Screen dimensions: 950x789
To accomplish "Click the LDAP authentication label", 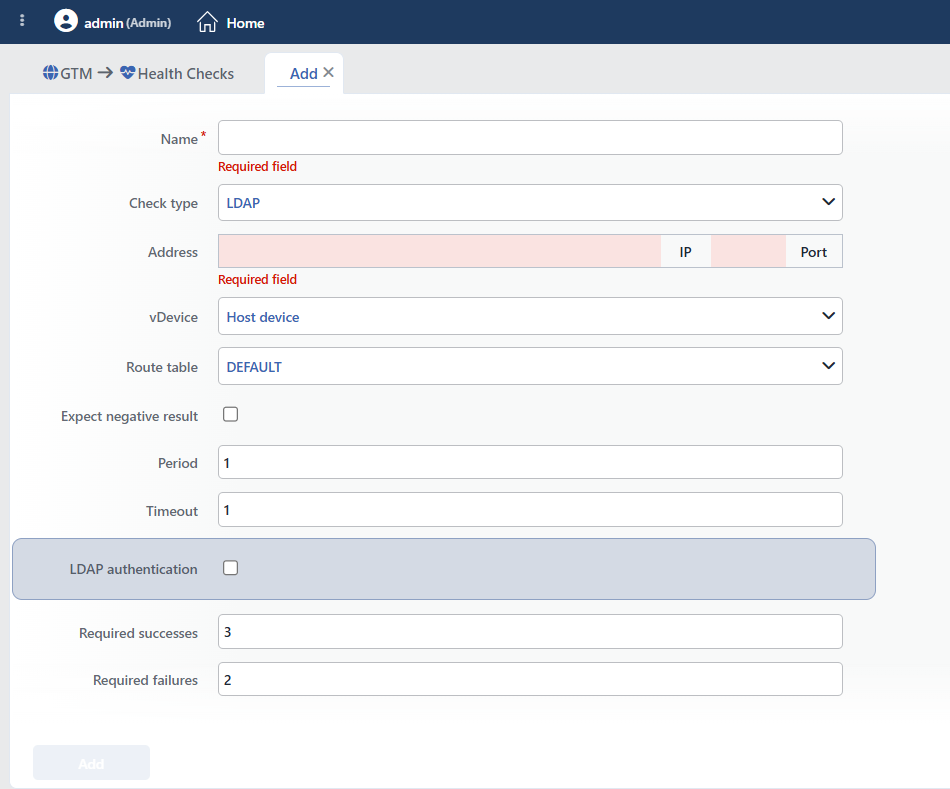I will tap(133, 569).
